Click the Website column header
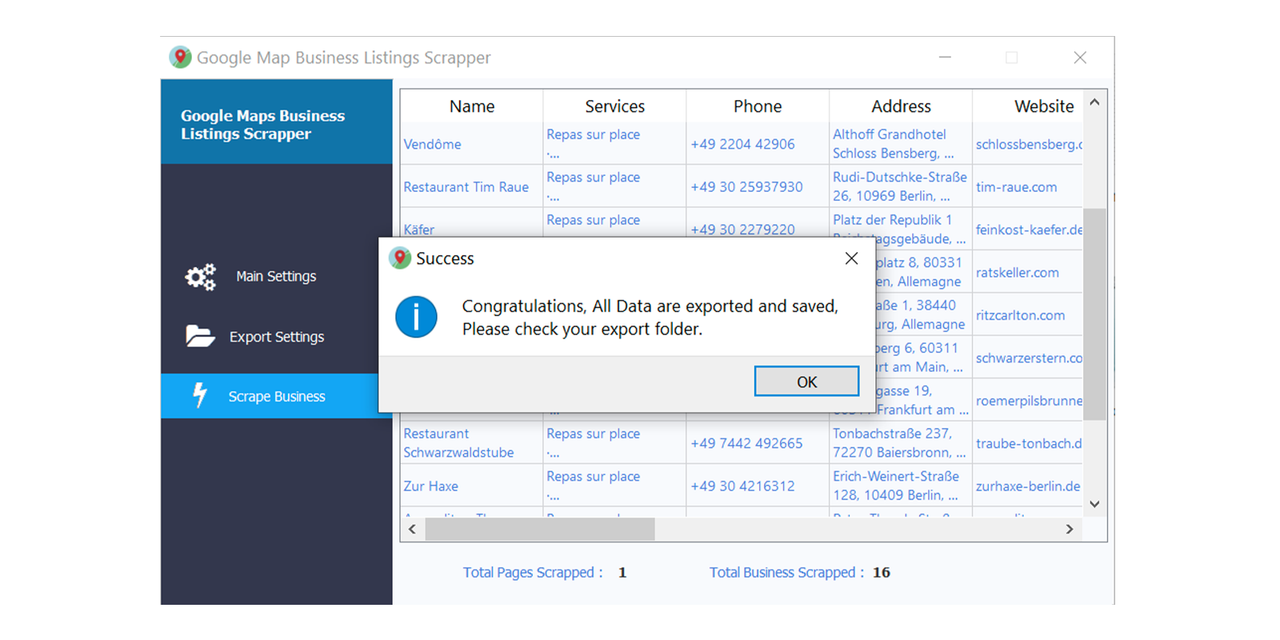Screen dimensions: 1280x640 click(x=1028, y=106)
